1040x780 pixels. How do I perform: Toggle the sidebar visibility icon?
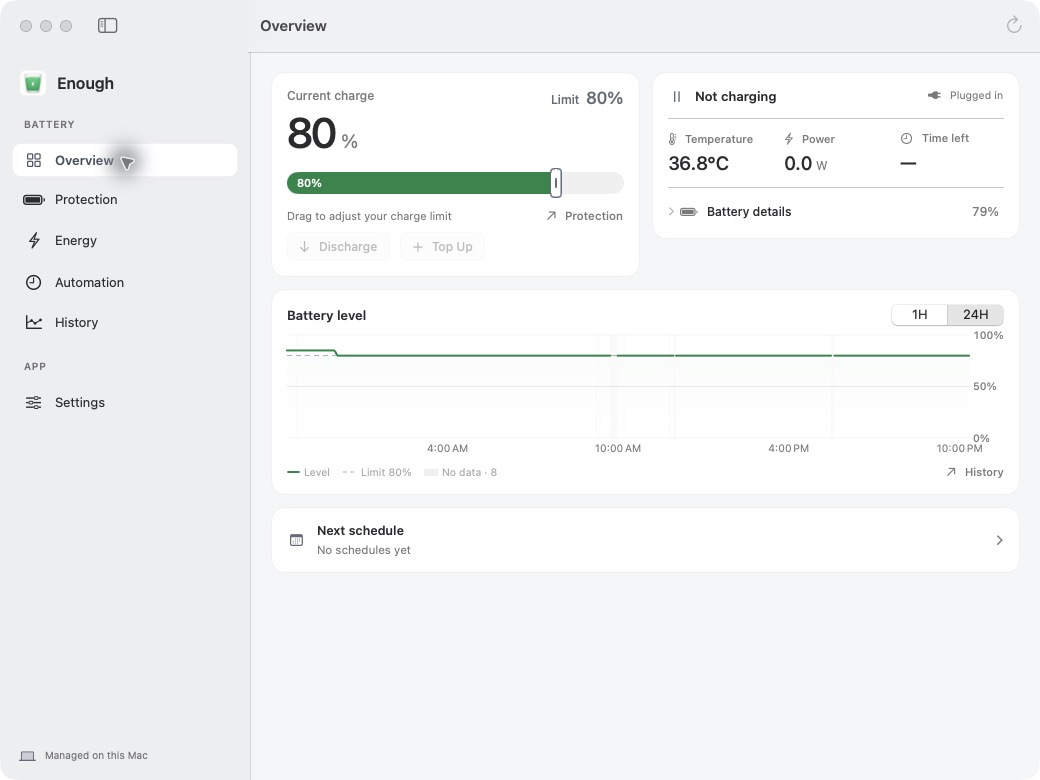[107, 26]
